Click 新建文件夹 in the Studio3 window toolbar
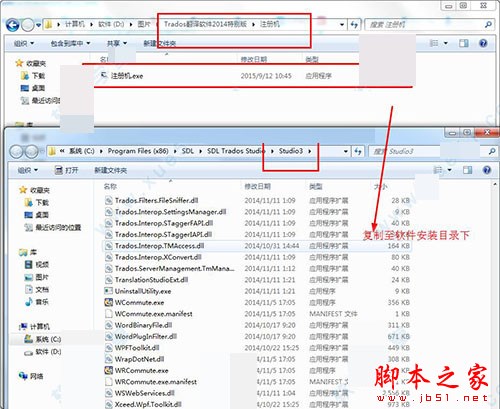Screen dimensions: 500x409 pyautogui.click(x=111, y=170)
